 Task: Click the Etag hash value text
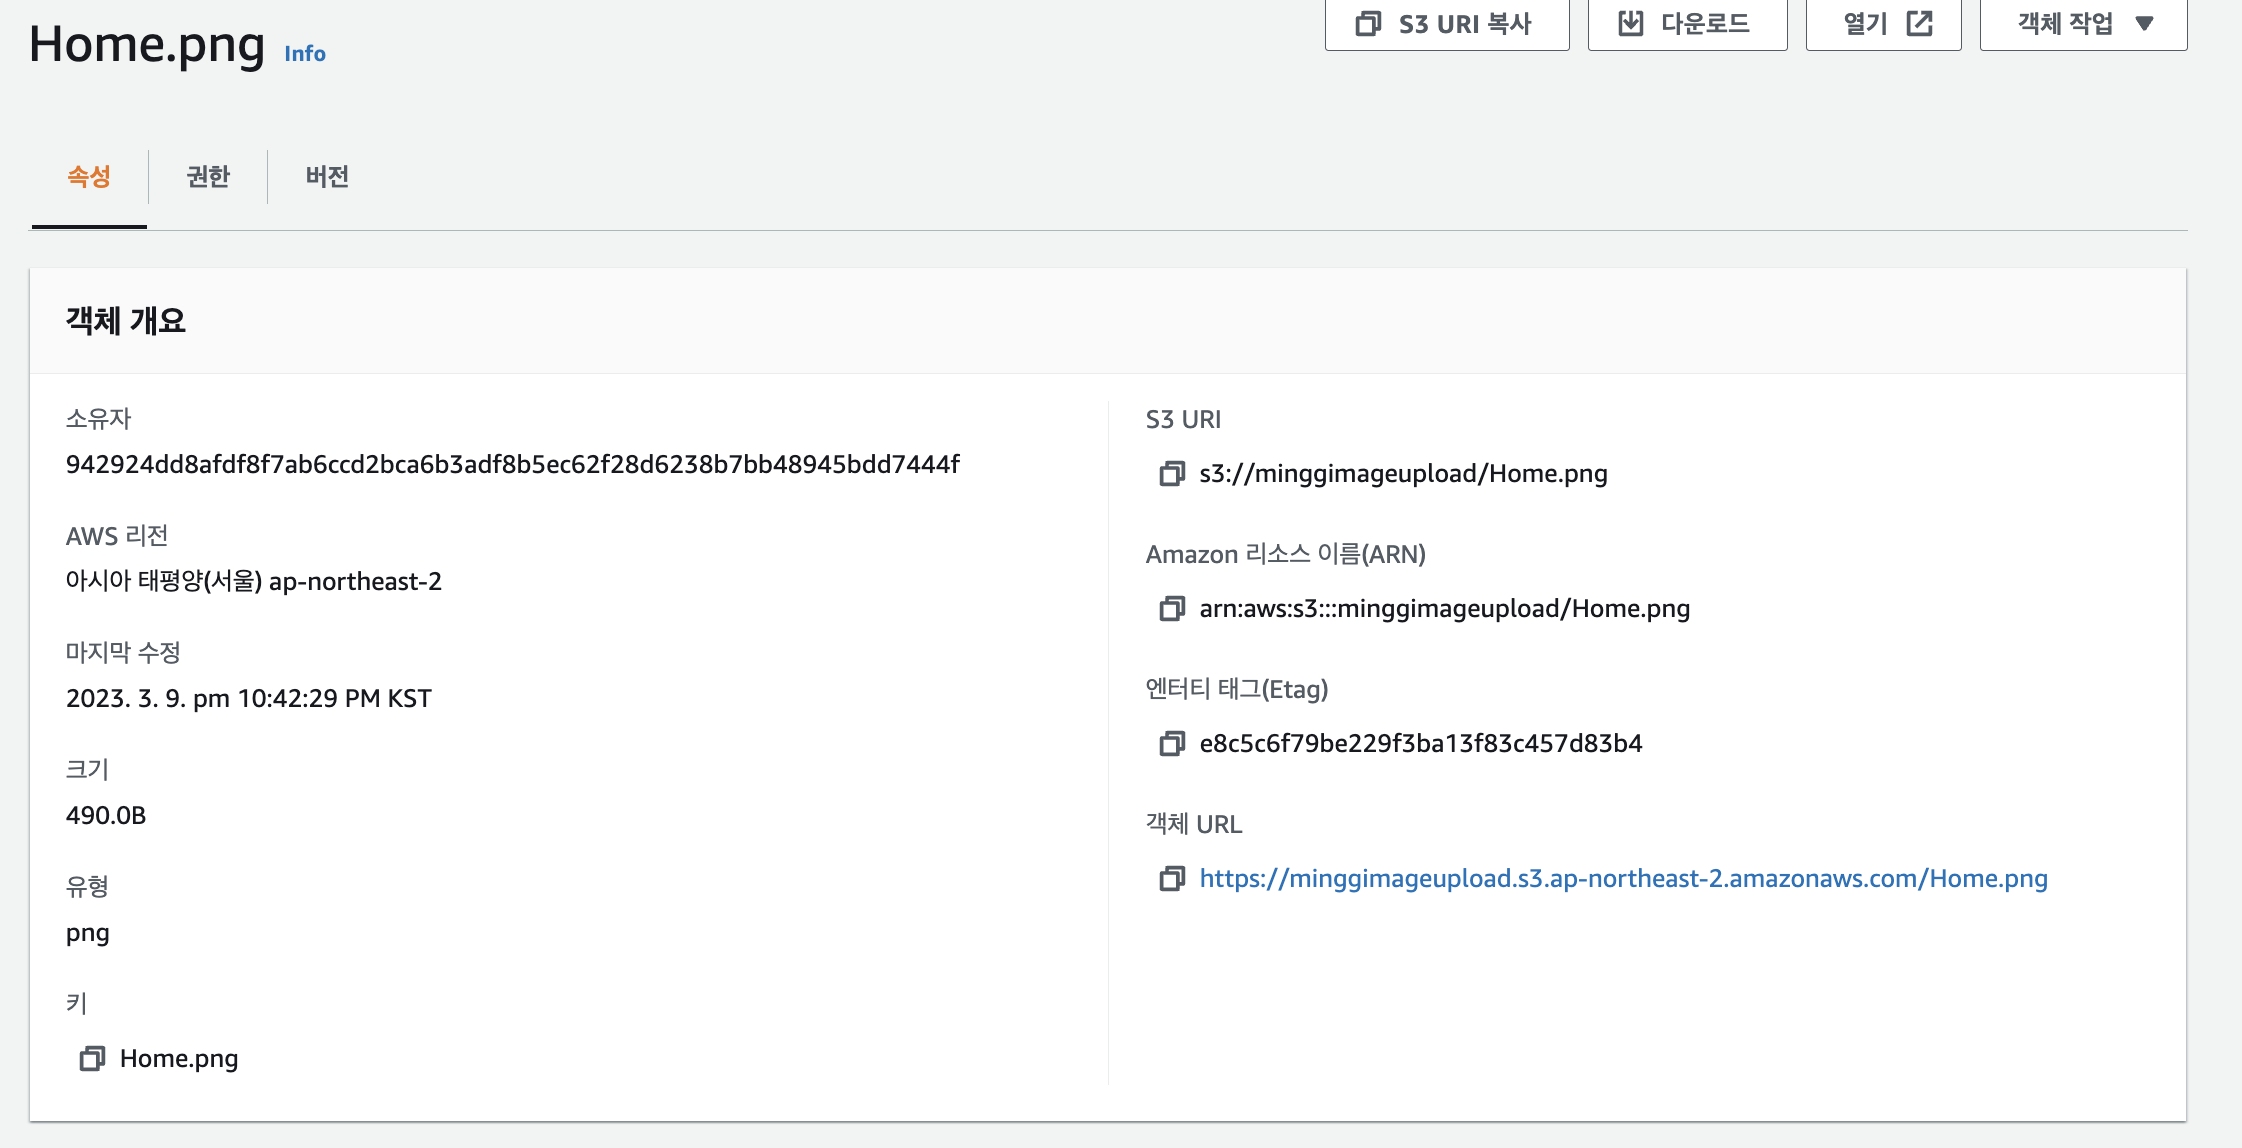coord(1420,744)
